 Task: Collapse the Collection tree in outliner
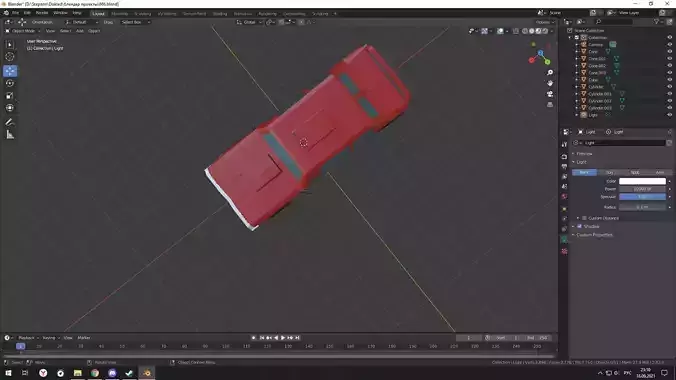tap(570, 38)
